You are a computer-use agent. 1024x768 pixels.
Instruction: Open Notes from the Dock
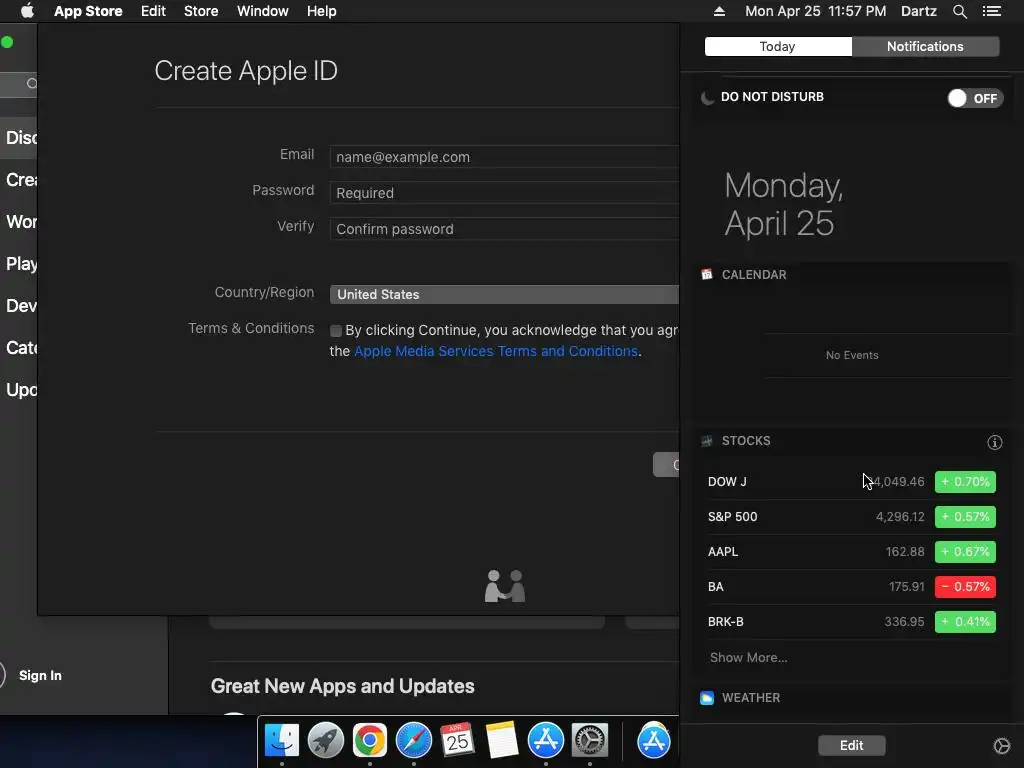pos(502,741)
